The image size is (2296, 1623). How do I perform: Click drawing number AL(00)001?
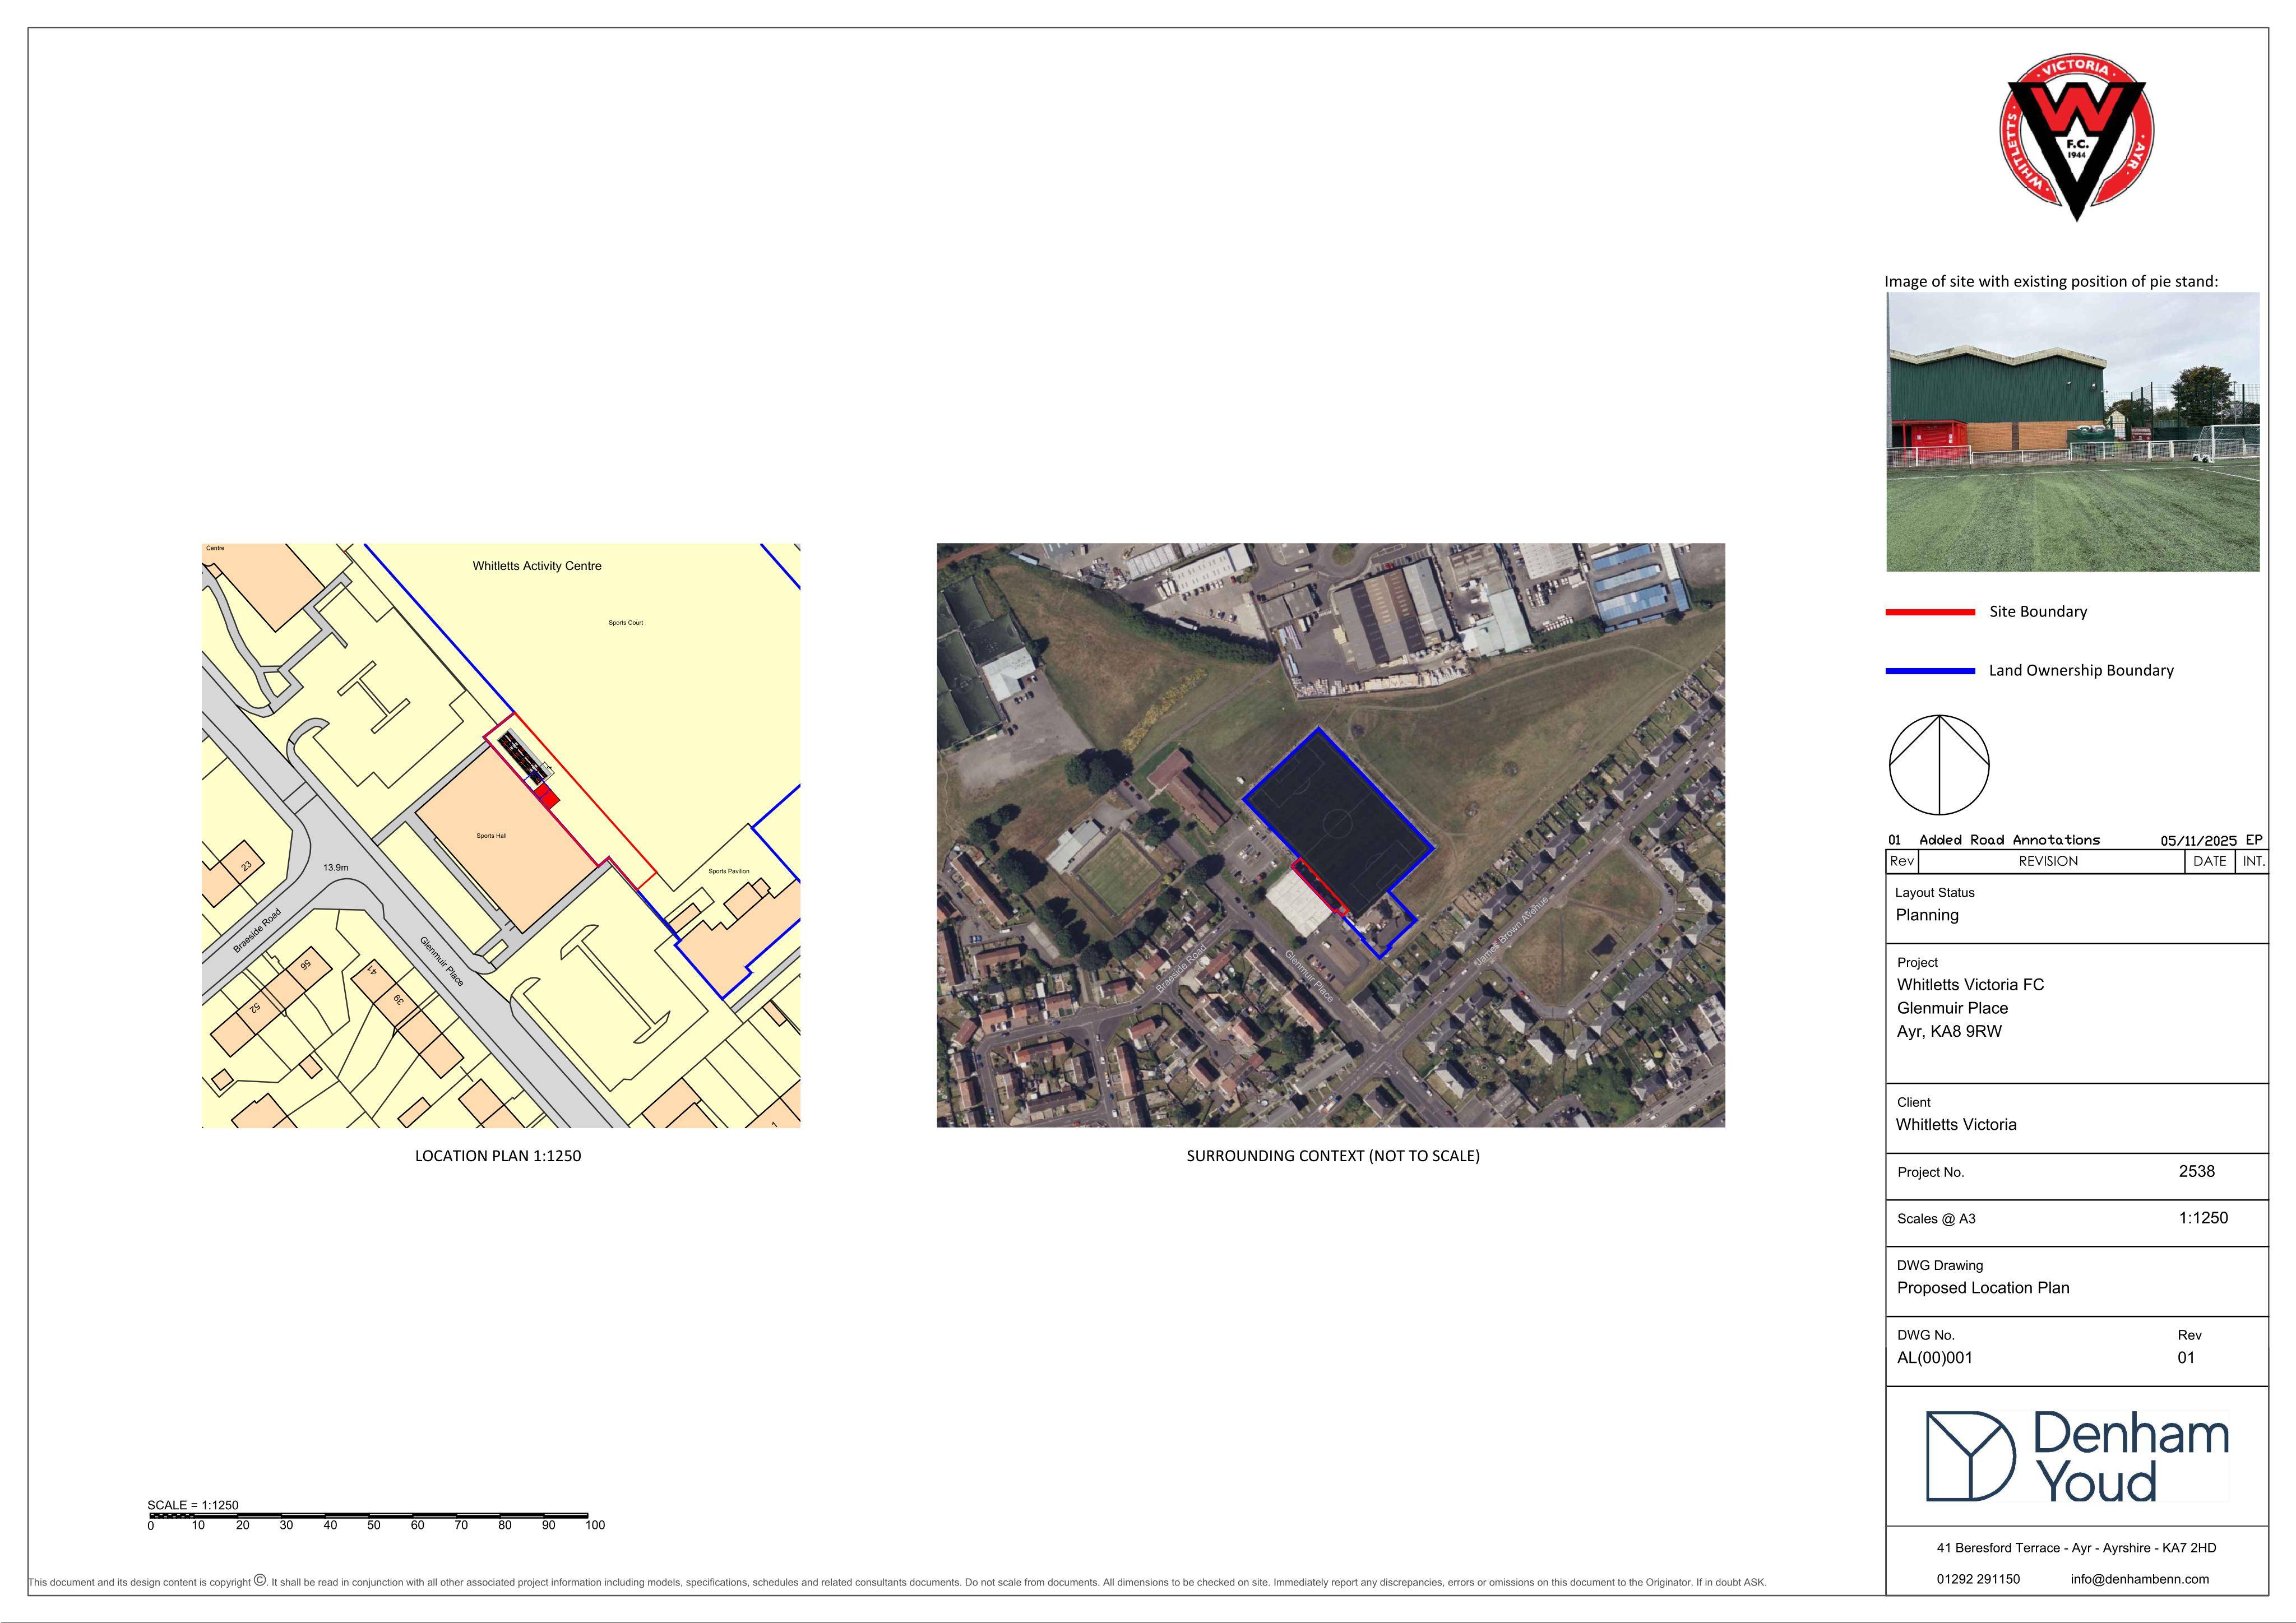1934,1358
